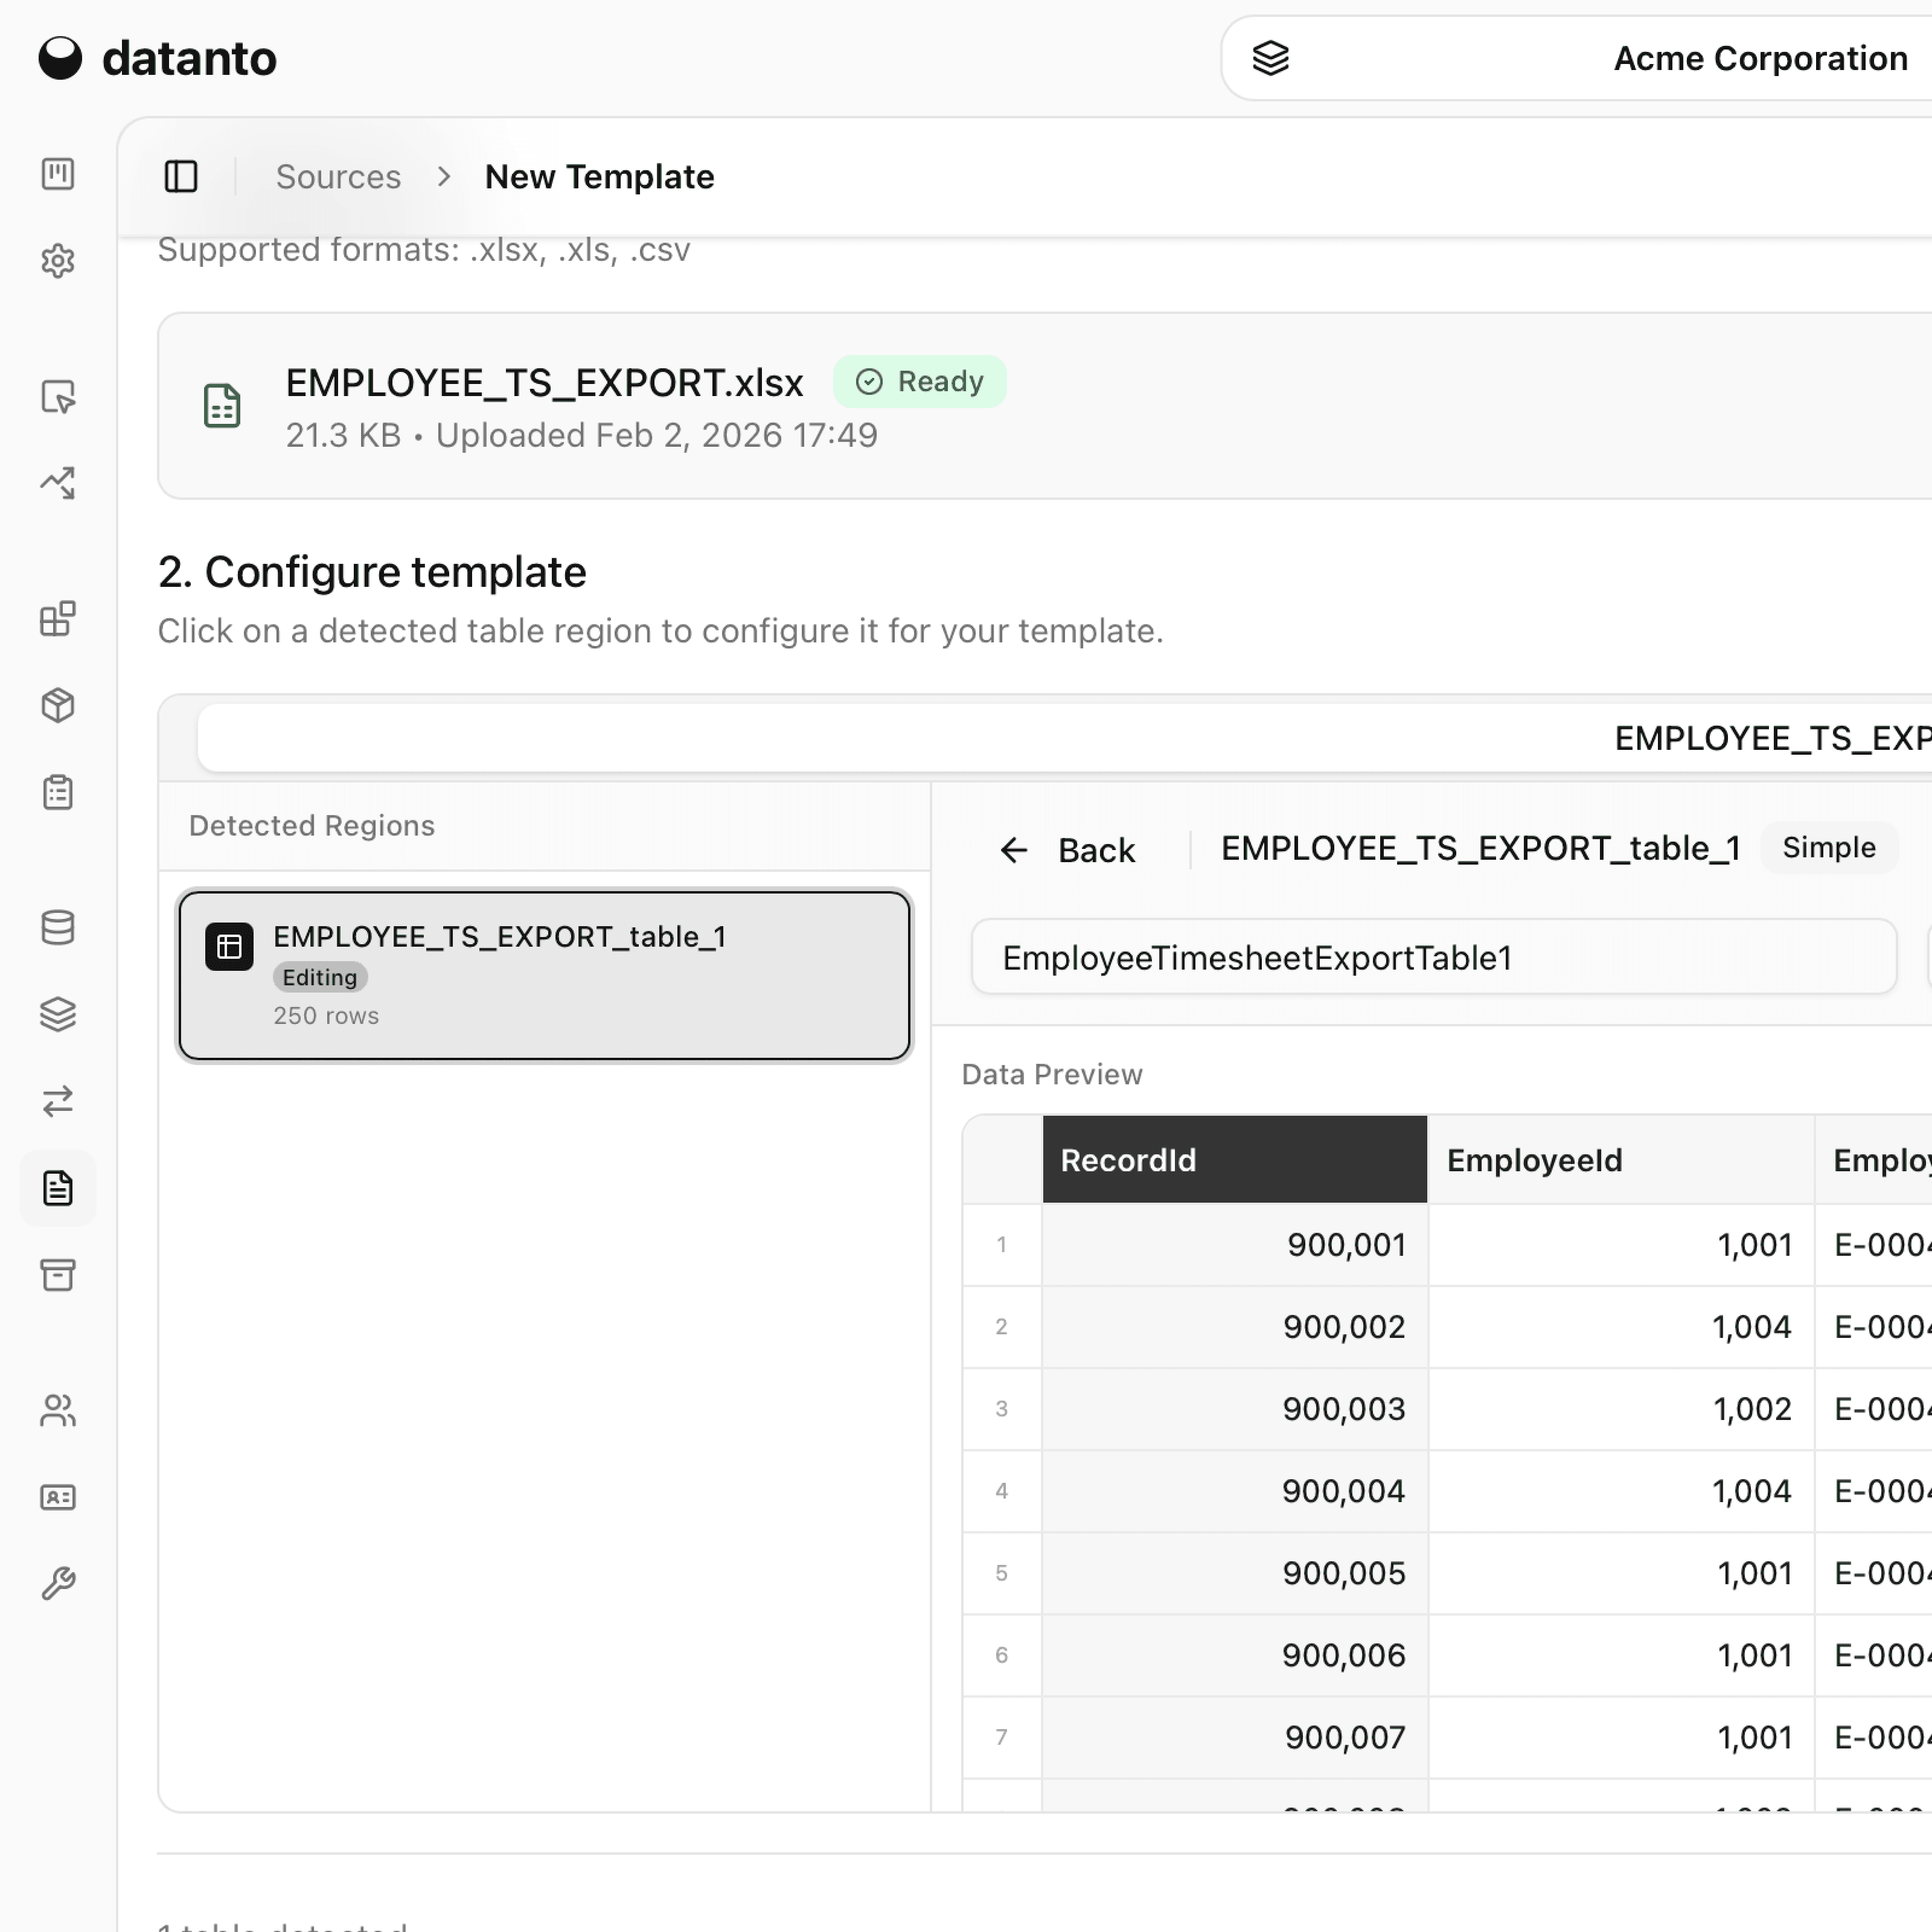Open the analytics trends icon
This screenshot has height=1932, width=1932.
point(58,483)
